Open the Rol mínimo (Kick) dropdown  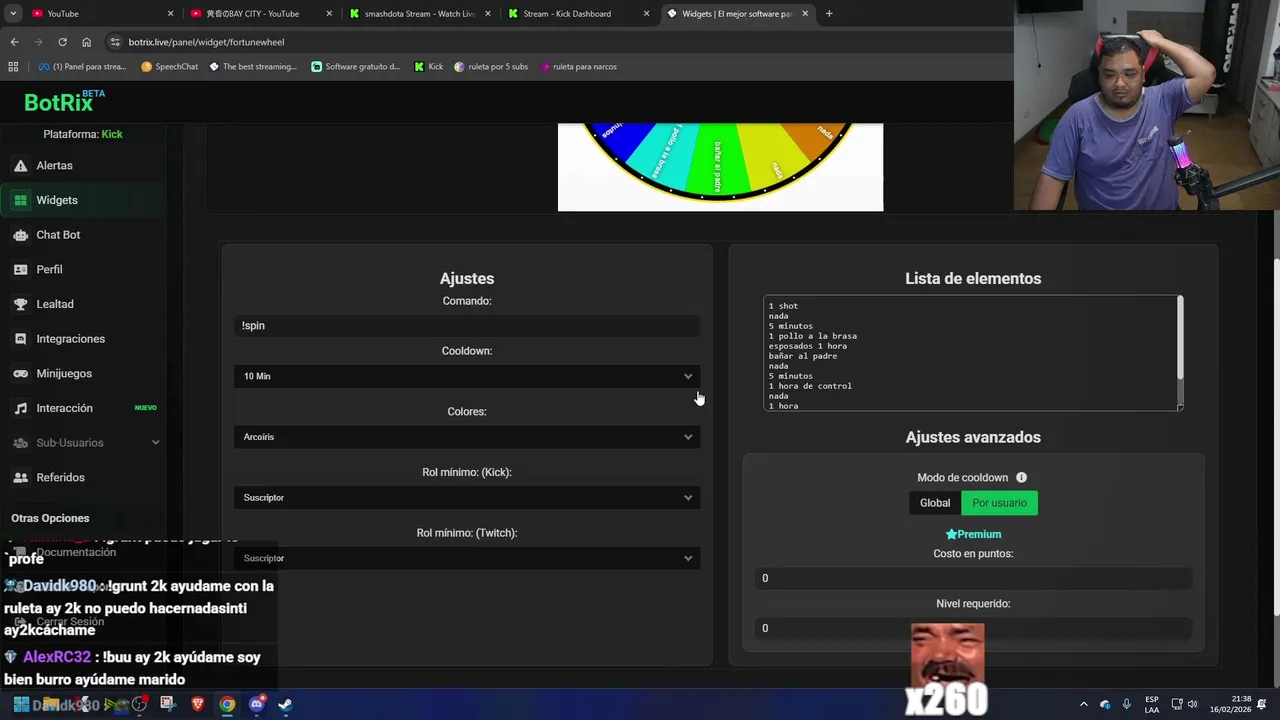point(467,498)
